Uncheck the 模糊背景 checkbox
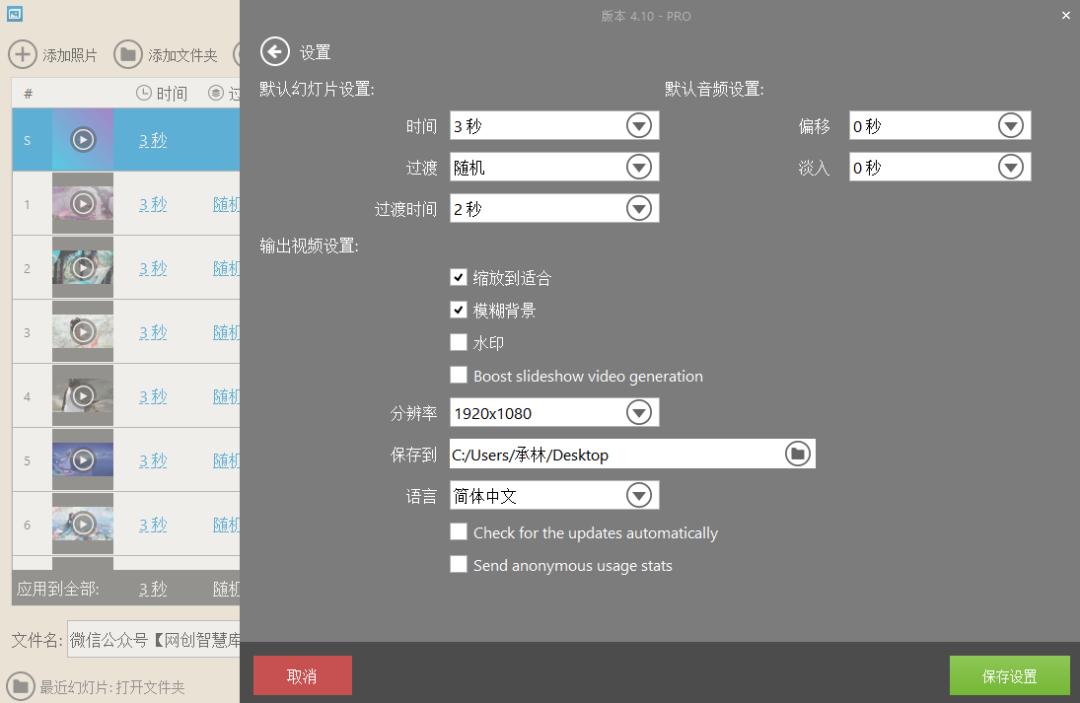This screenshot has width=1080, height=703. [x=458, y=309]
